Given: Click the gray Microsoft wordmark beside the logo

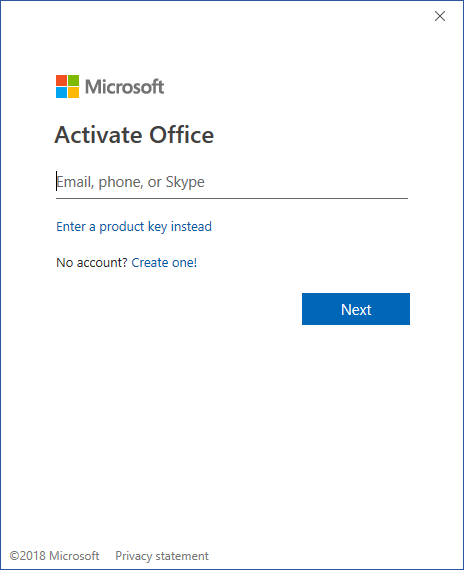Looking at the screenshot, I should (124, 87).
